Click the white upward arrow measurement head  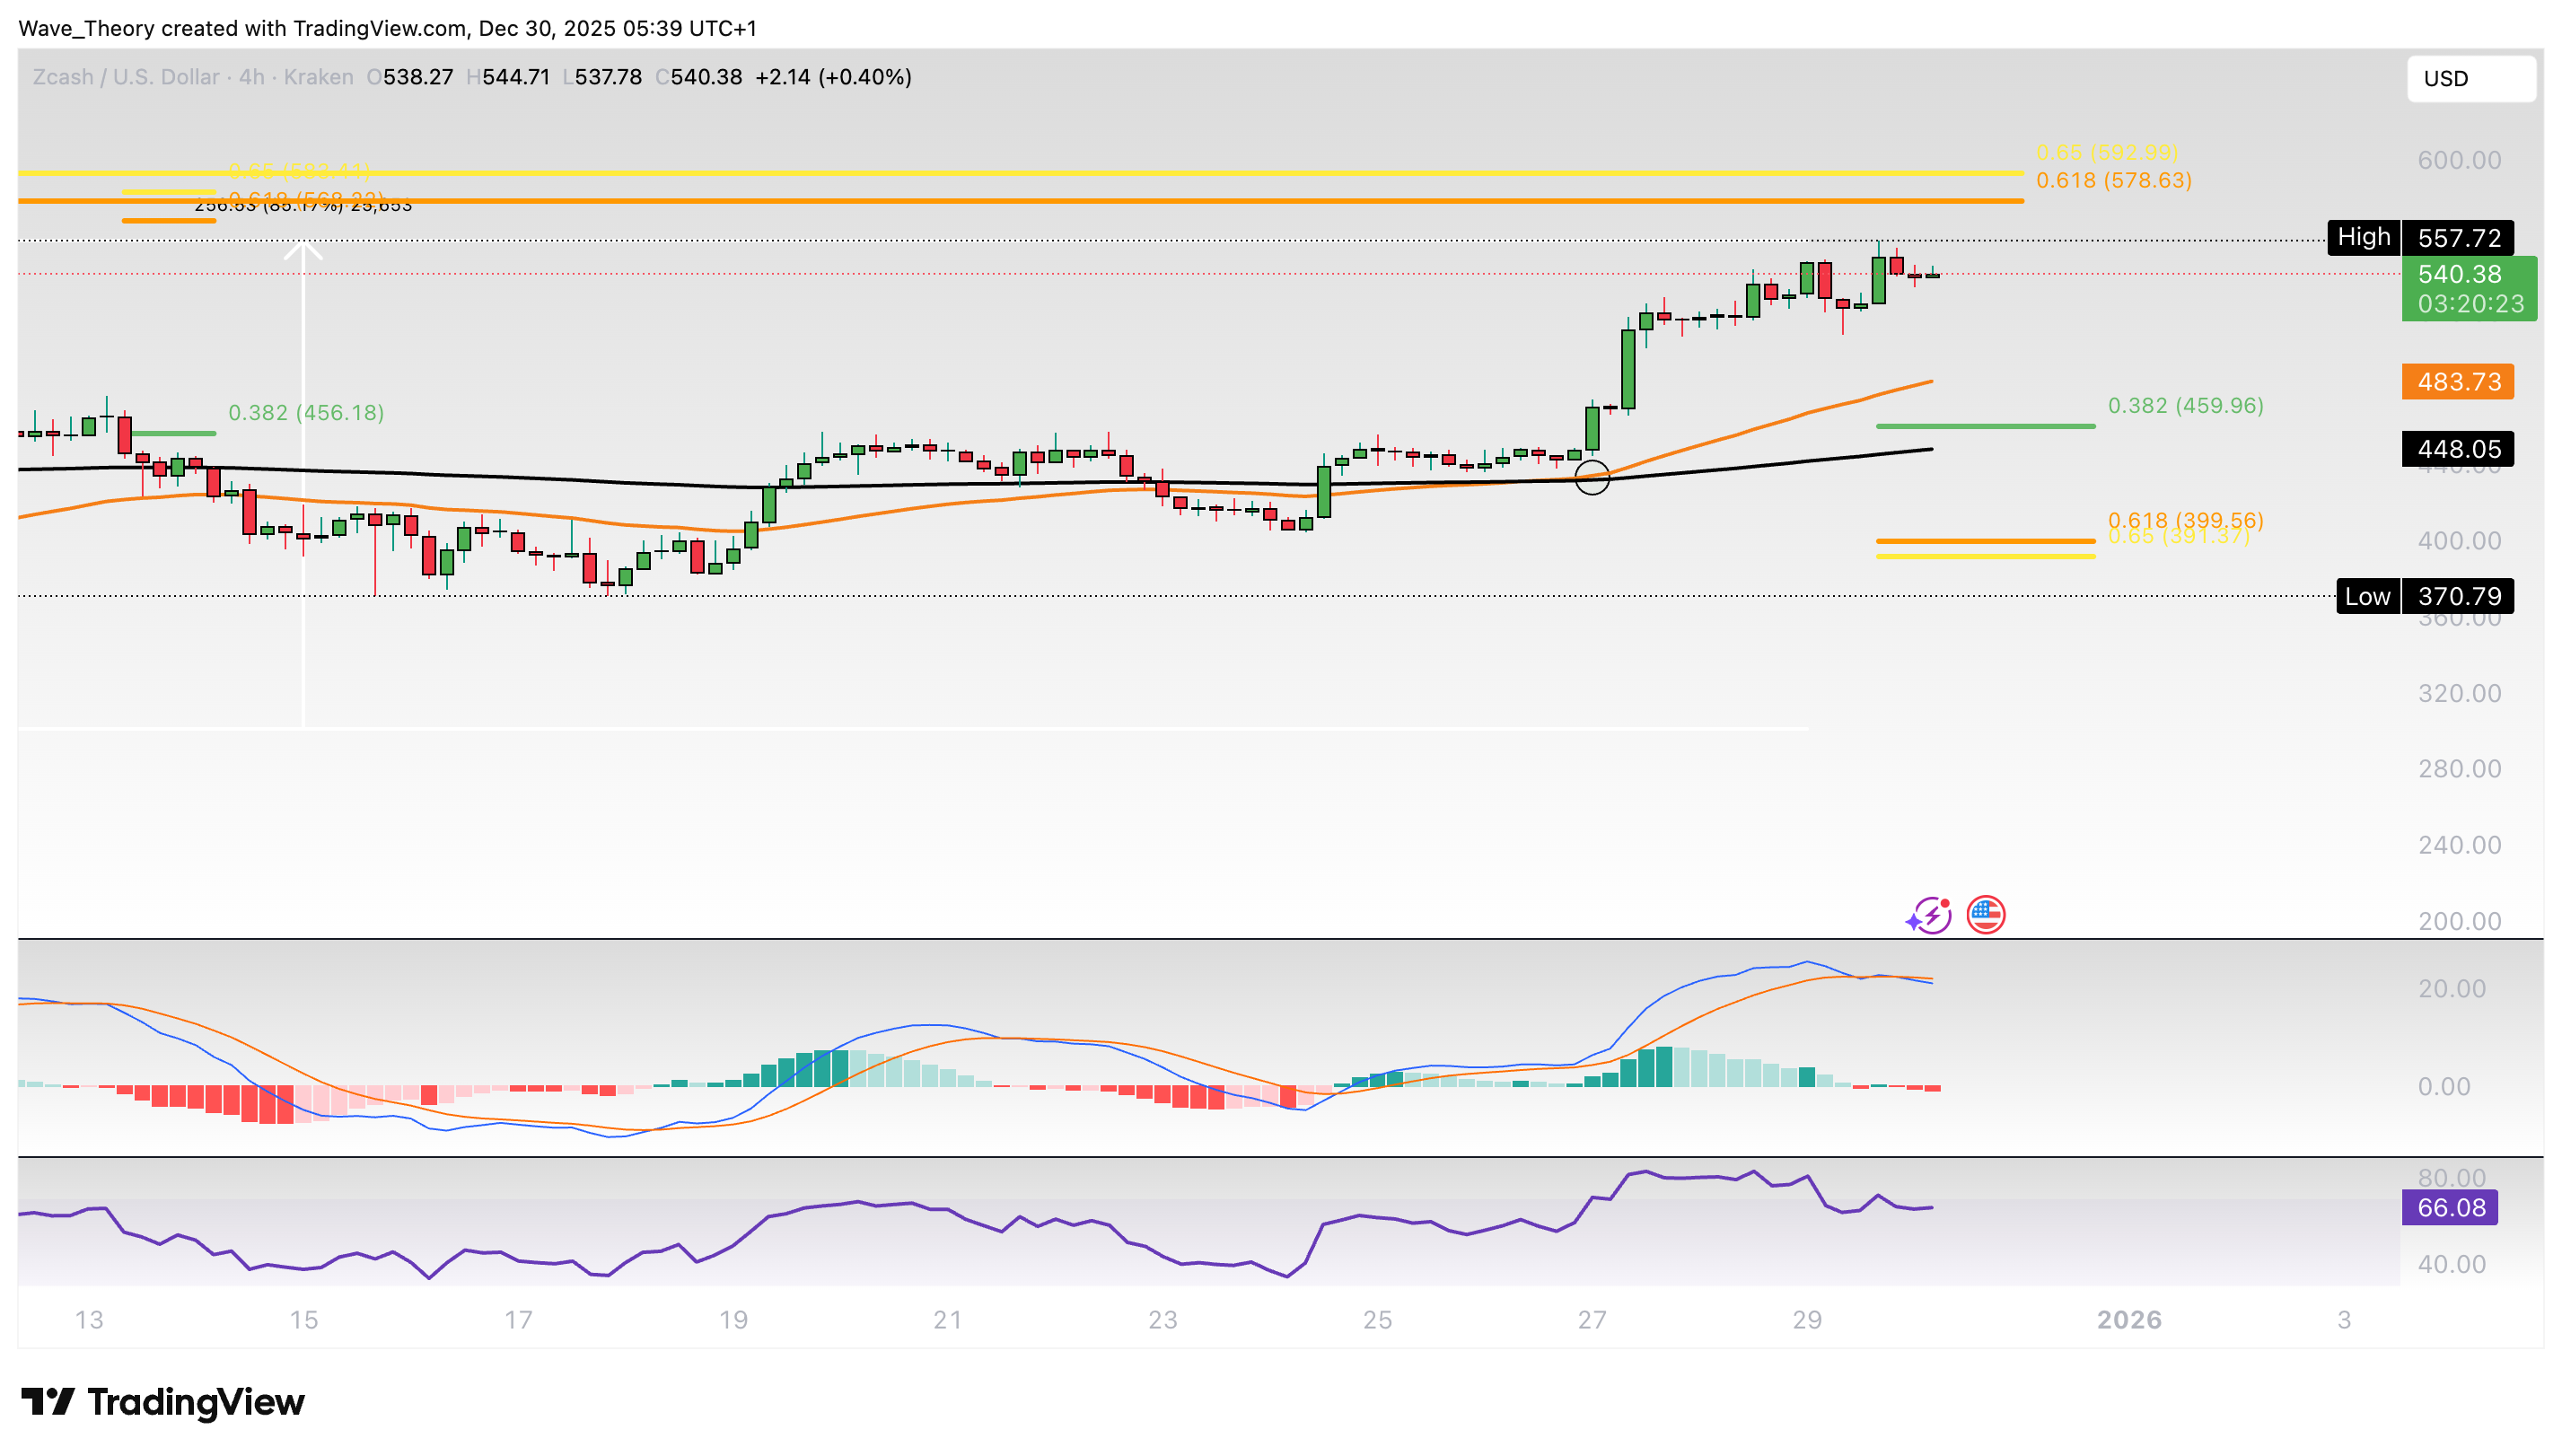303,250
